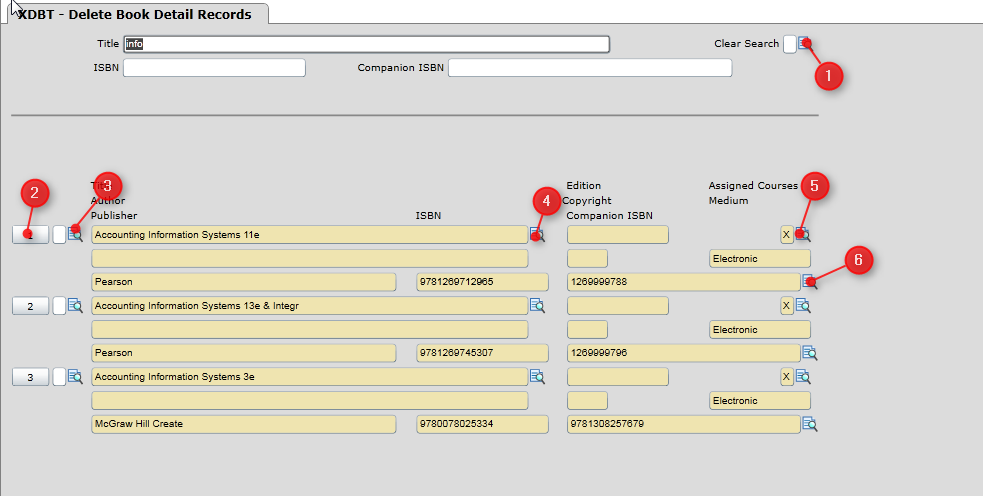
Task: Select row number 3 button
Action: click(30, 377)
